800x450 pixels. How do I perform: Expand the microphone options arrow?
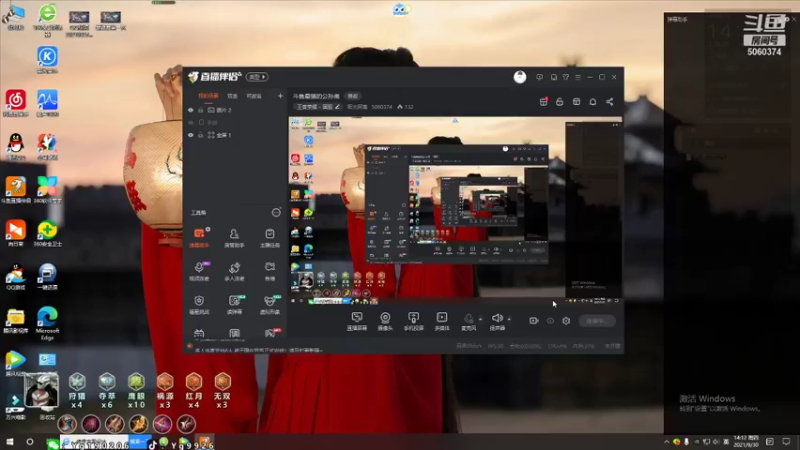(x=481, y=319)
